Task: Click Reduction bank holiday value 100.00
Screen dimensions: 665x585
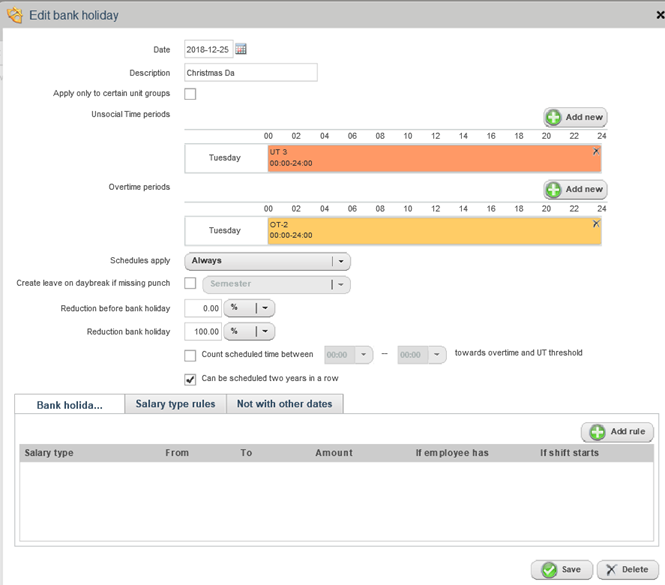Action: pyautogui.click(x=203, y=332)
